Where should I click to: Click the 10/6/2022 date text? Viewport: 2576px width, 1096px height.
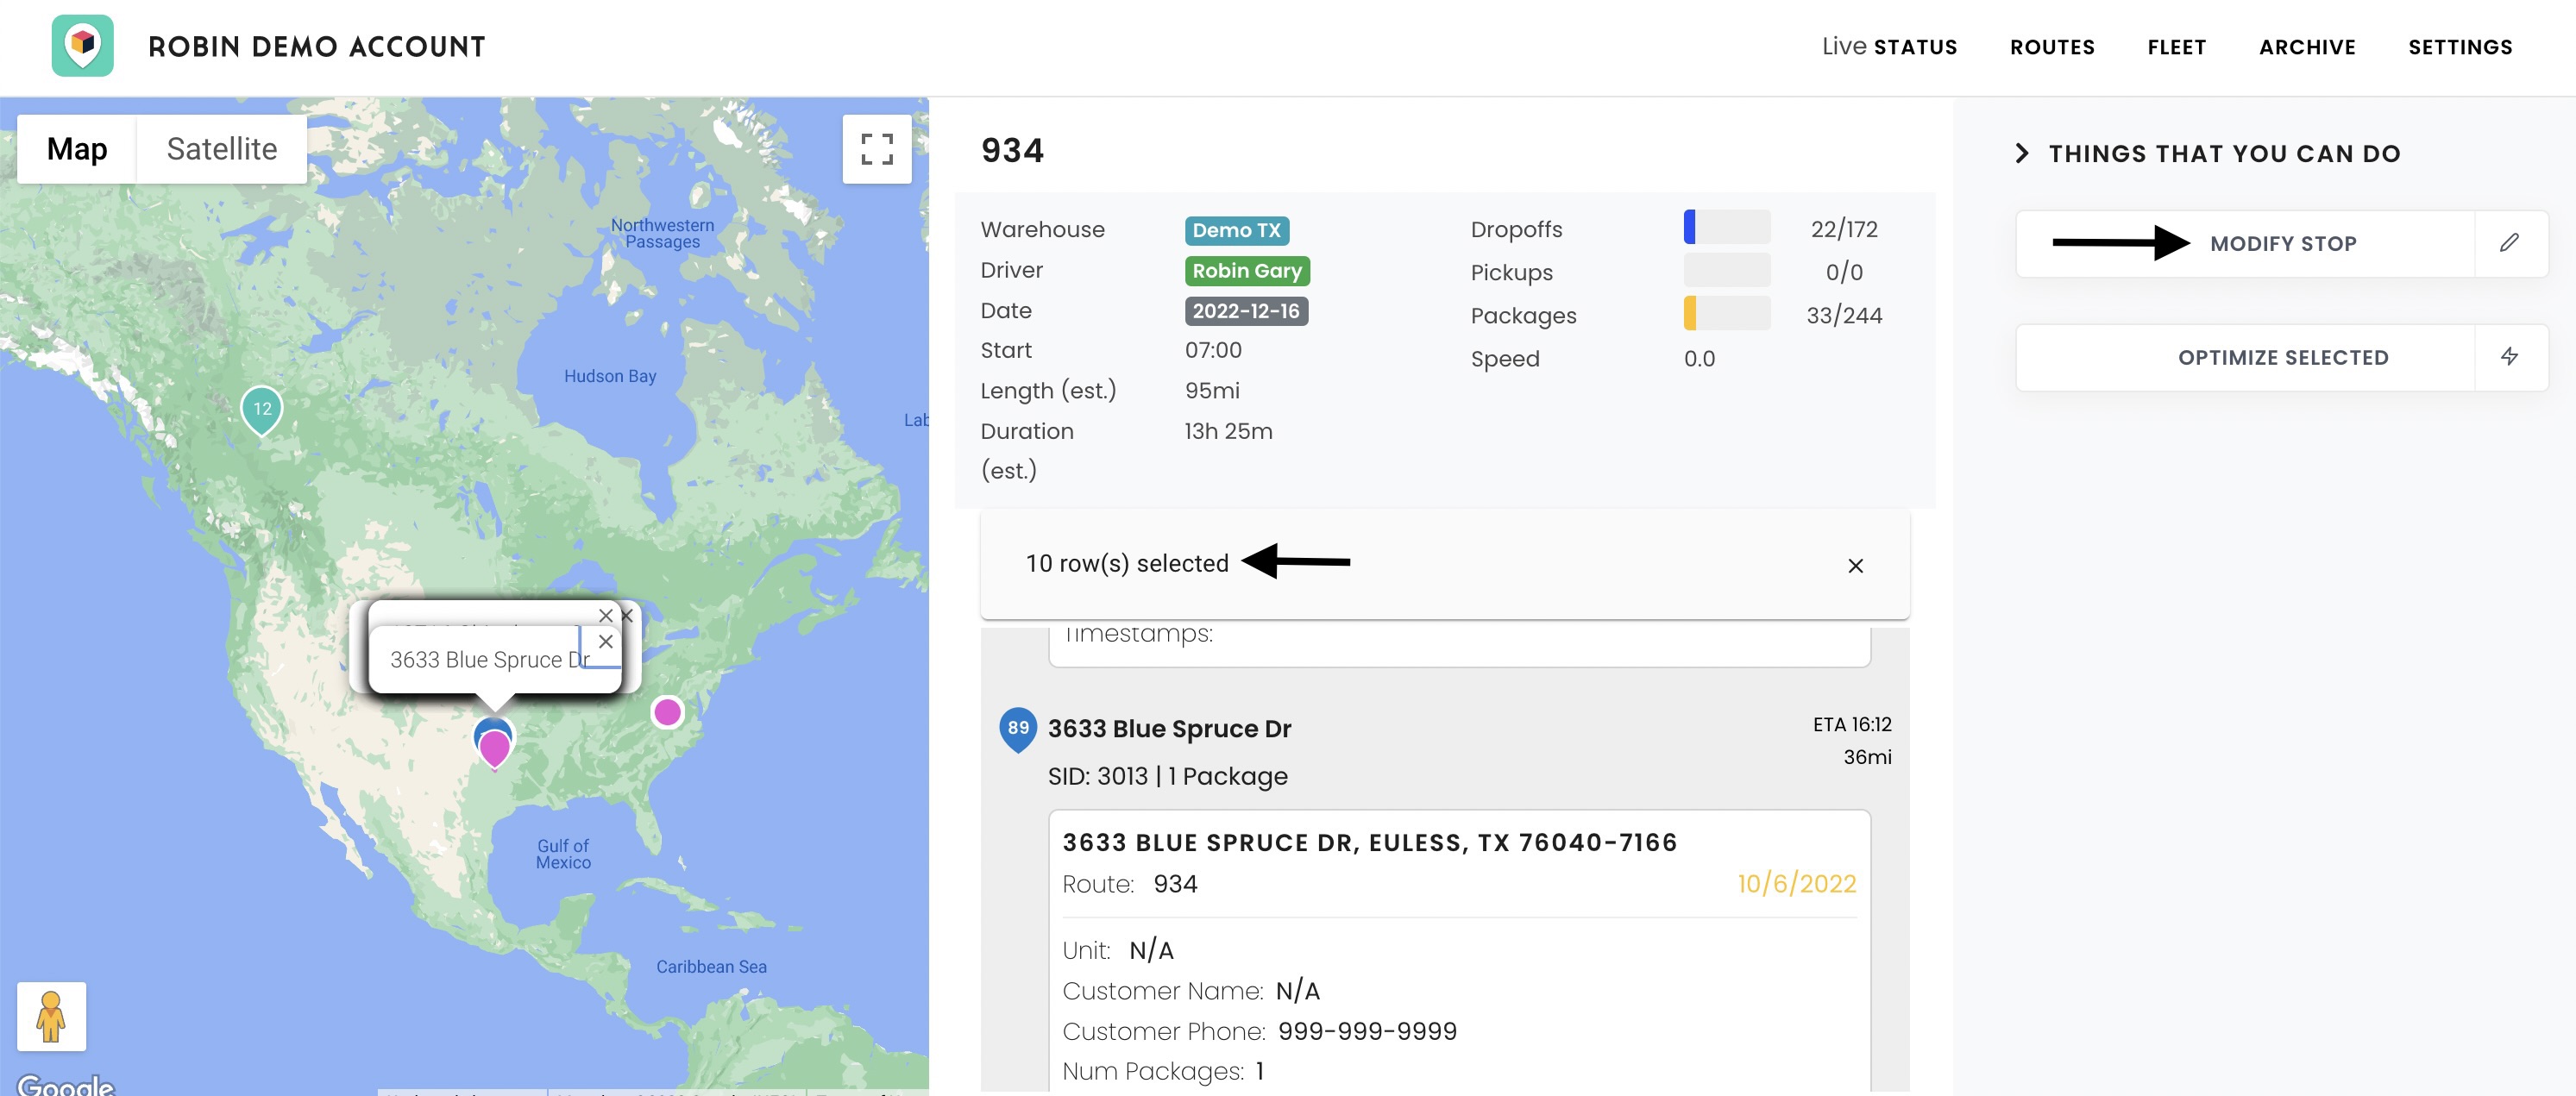pyautogui.click(x=1796, y=884)
